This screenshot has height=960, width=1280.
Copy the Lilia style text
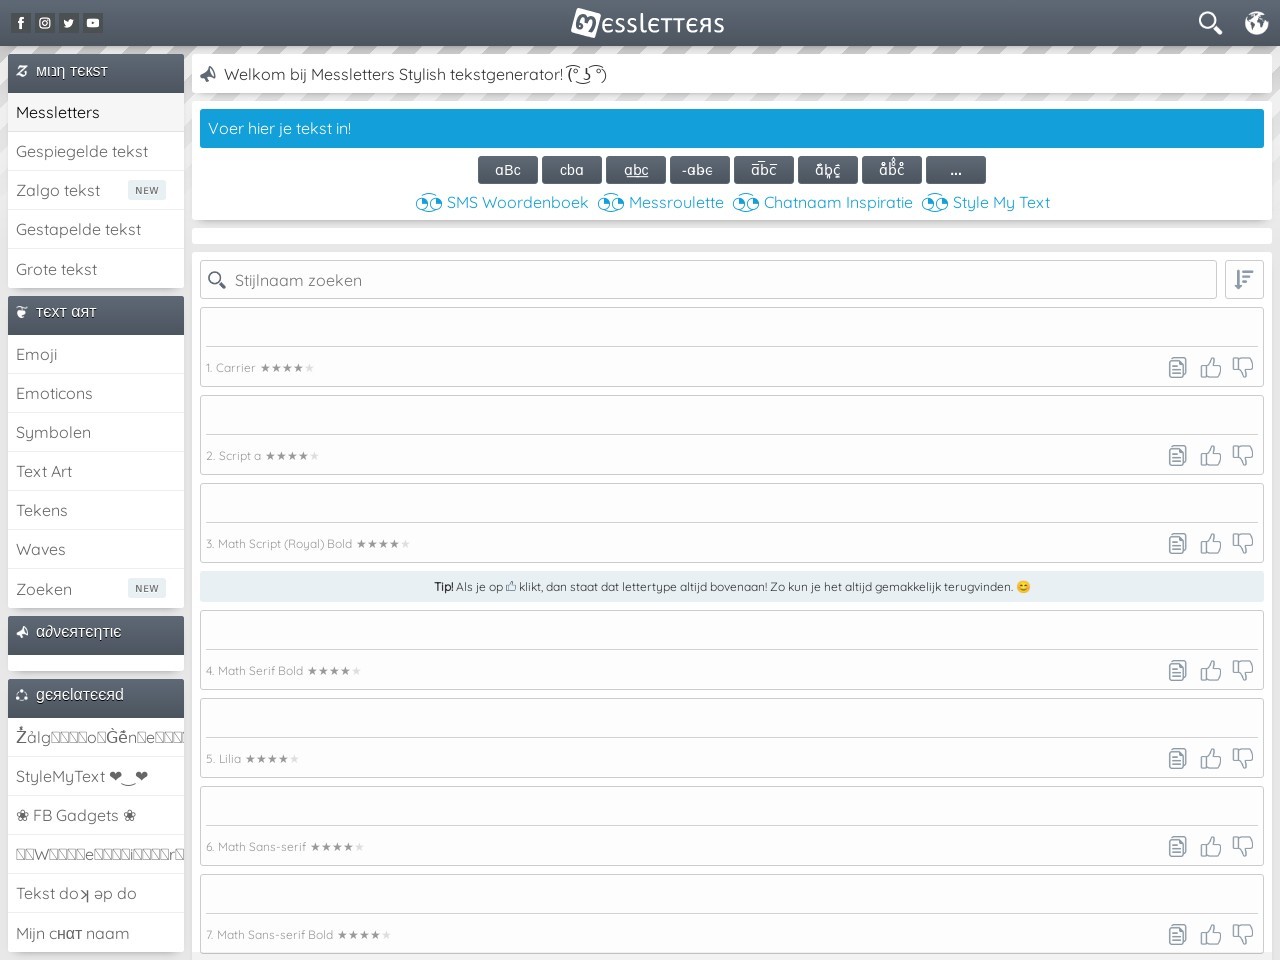[x=1178, y=759]
